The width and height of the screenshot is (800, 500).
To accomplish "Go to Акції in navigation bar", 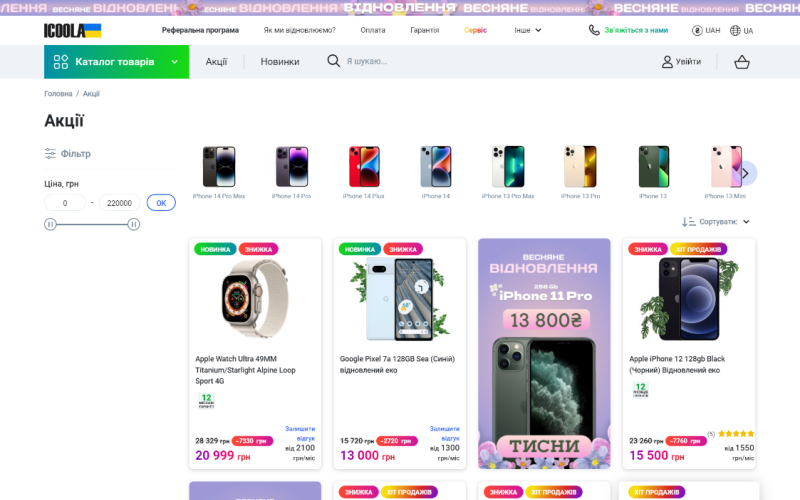I will (x=216, y=62).
